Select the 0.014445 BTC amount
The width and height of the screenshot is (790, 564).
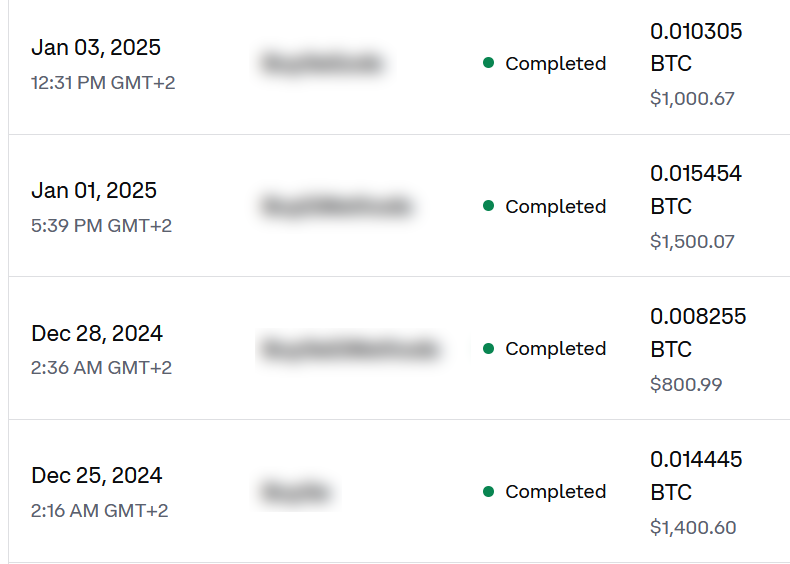pos(696,475)
